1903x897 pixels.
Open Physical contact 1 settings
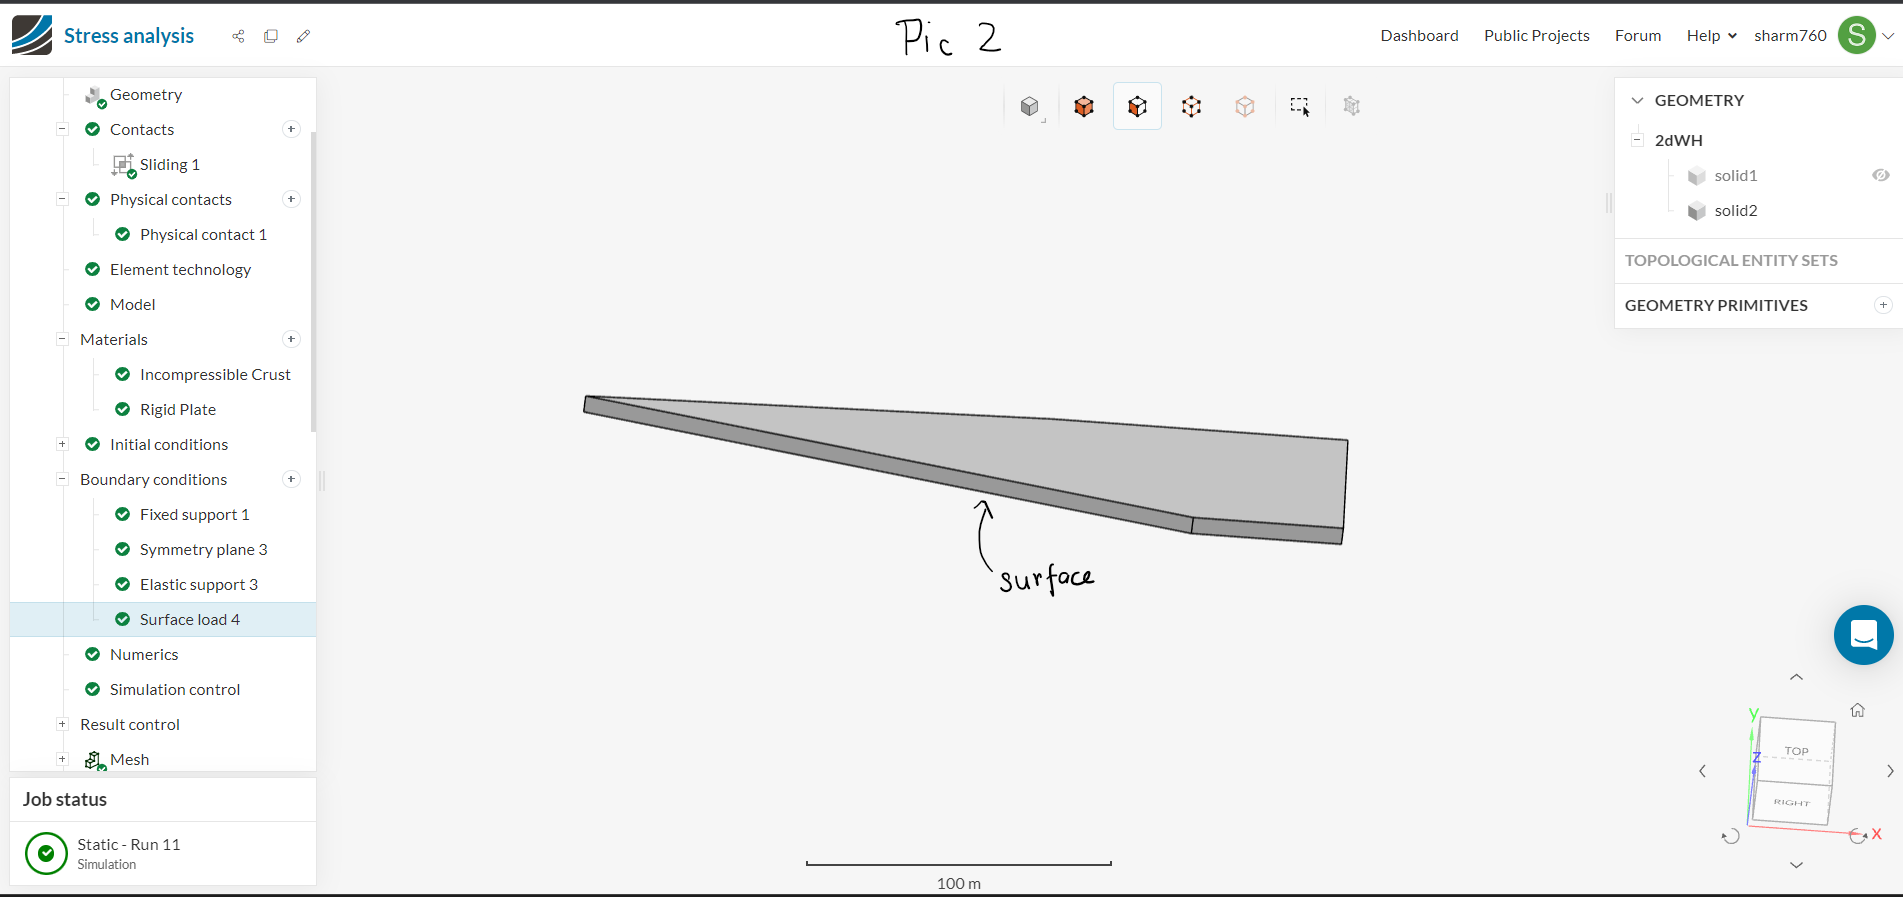[203, 234]
